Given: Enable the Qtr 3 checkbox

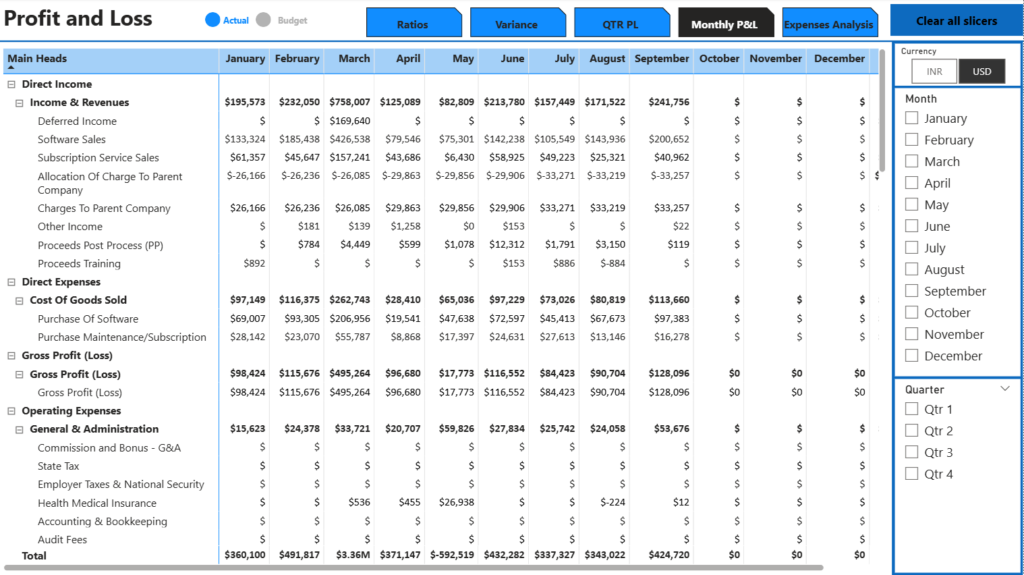Looking at the screenshot, I should pos(911,453).
